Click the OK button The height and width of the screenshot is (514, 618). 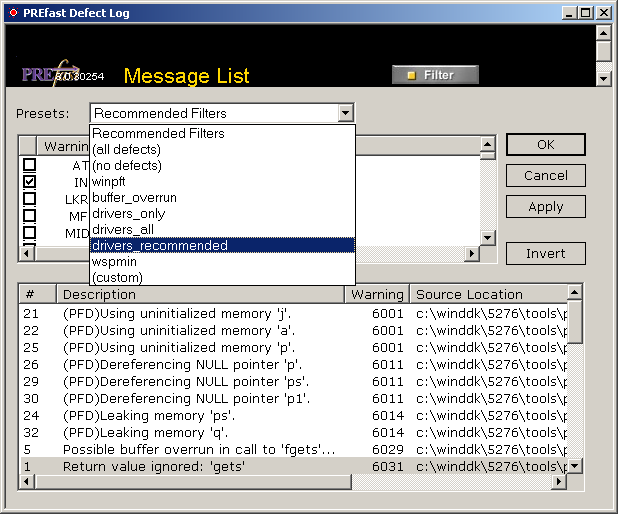point(545,145)
